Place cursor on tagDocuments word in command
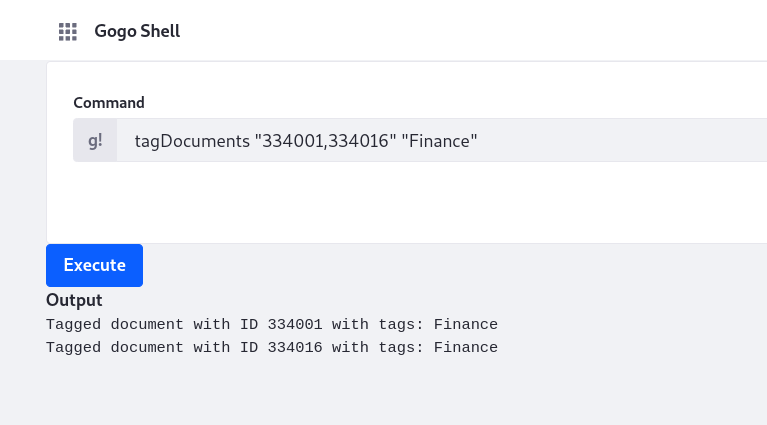767x425 pixels. pyautogui.click(x=192, y=141)
